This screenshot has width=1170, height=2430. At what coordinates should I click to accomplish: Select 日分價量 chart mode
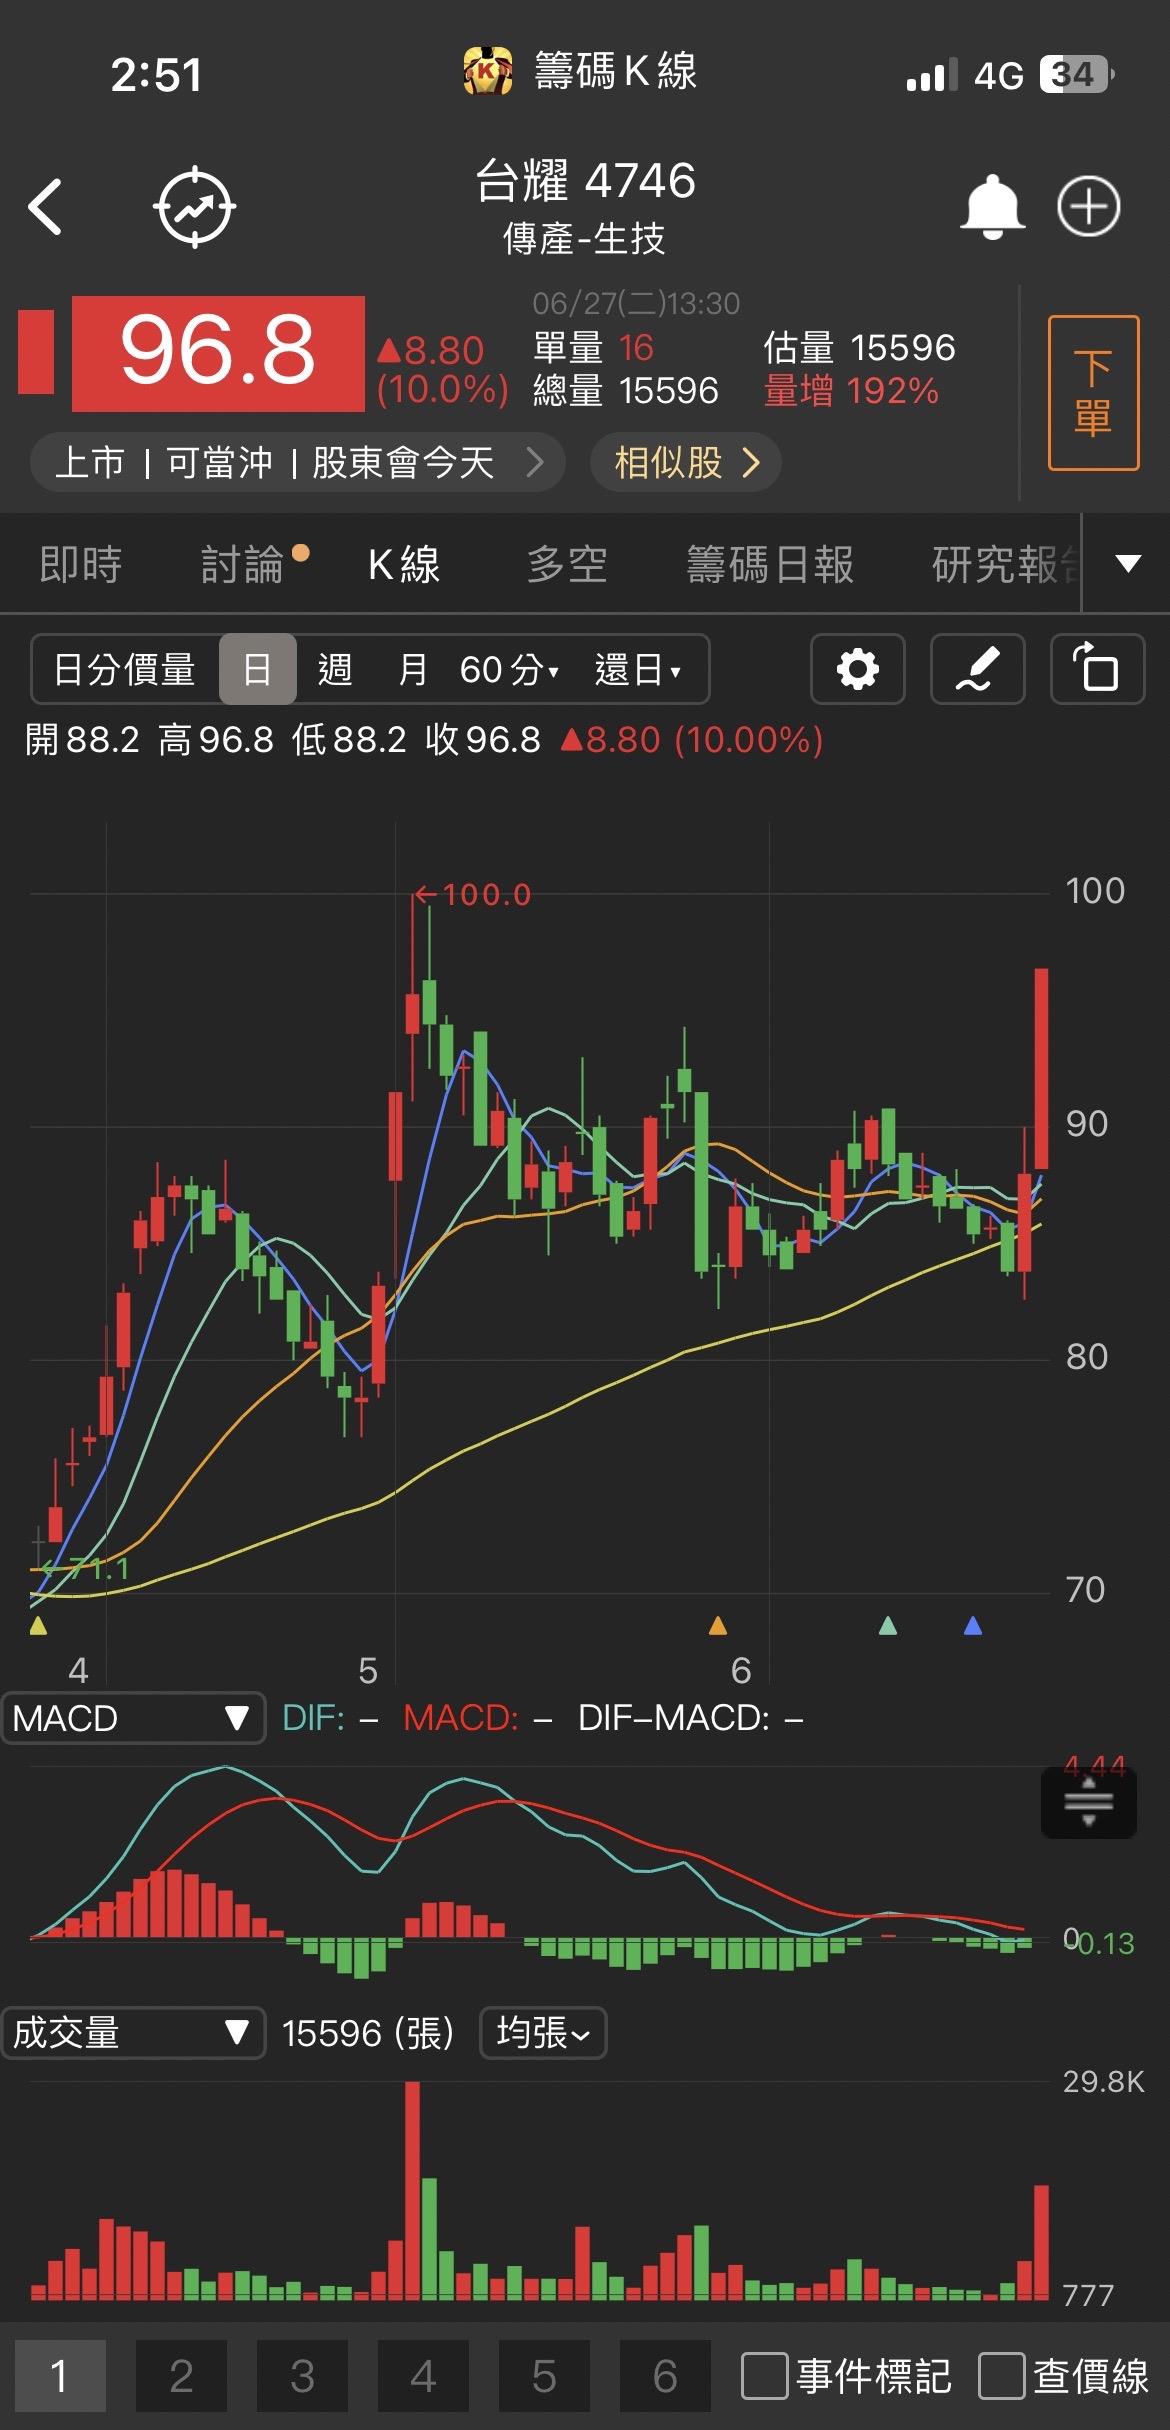point(124,669)
